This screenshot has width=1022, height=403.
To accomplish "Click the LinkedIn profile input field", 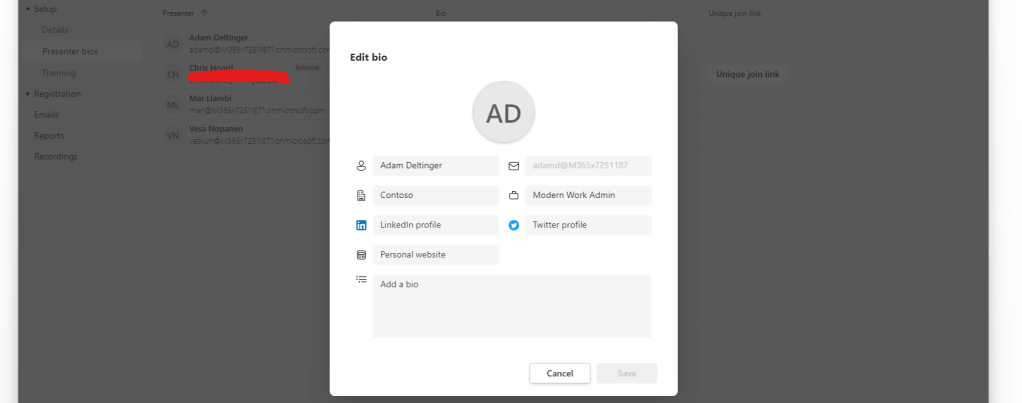I will 435,225.
